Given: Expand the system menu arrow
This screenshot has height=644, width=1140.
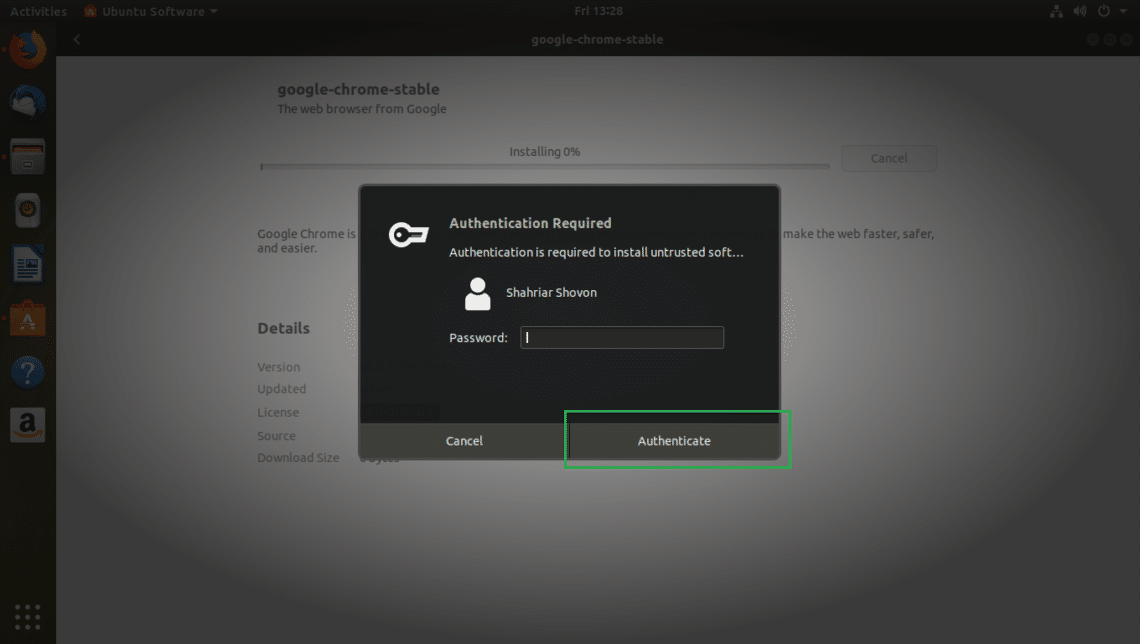Looking at the screenshot, I should [x=1123, y=11].
